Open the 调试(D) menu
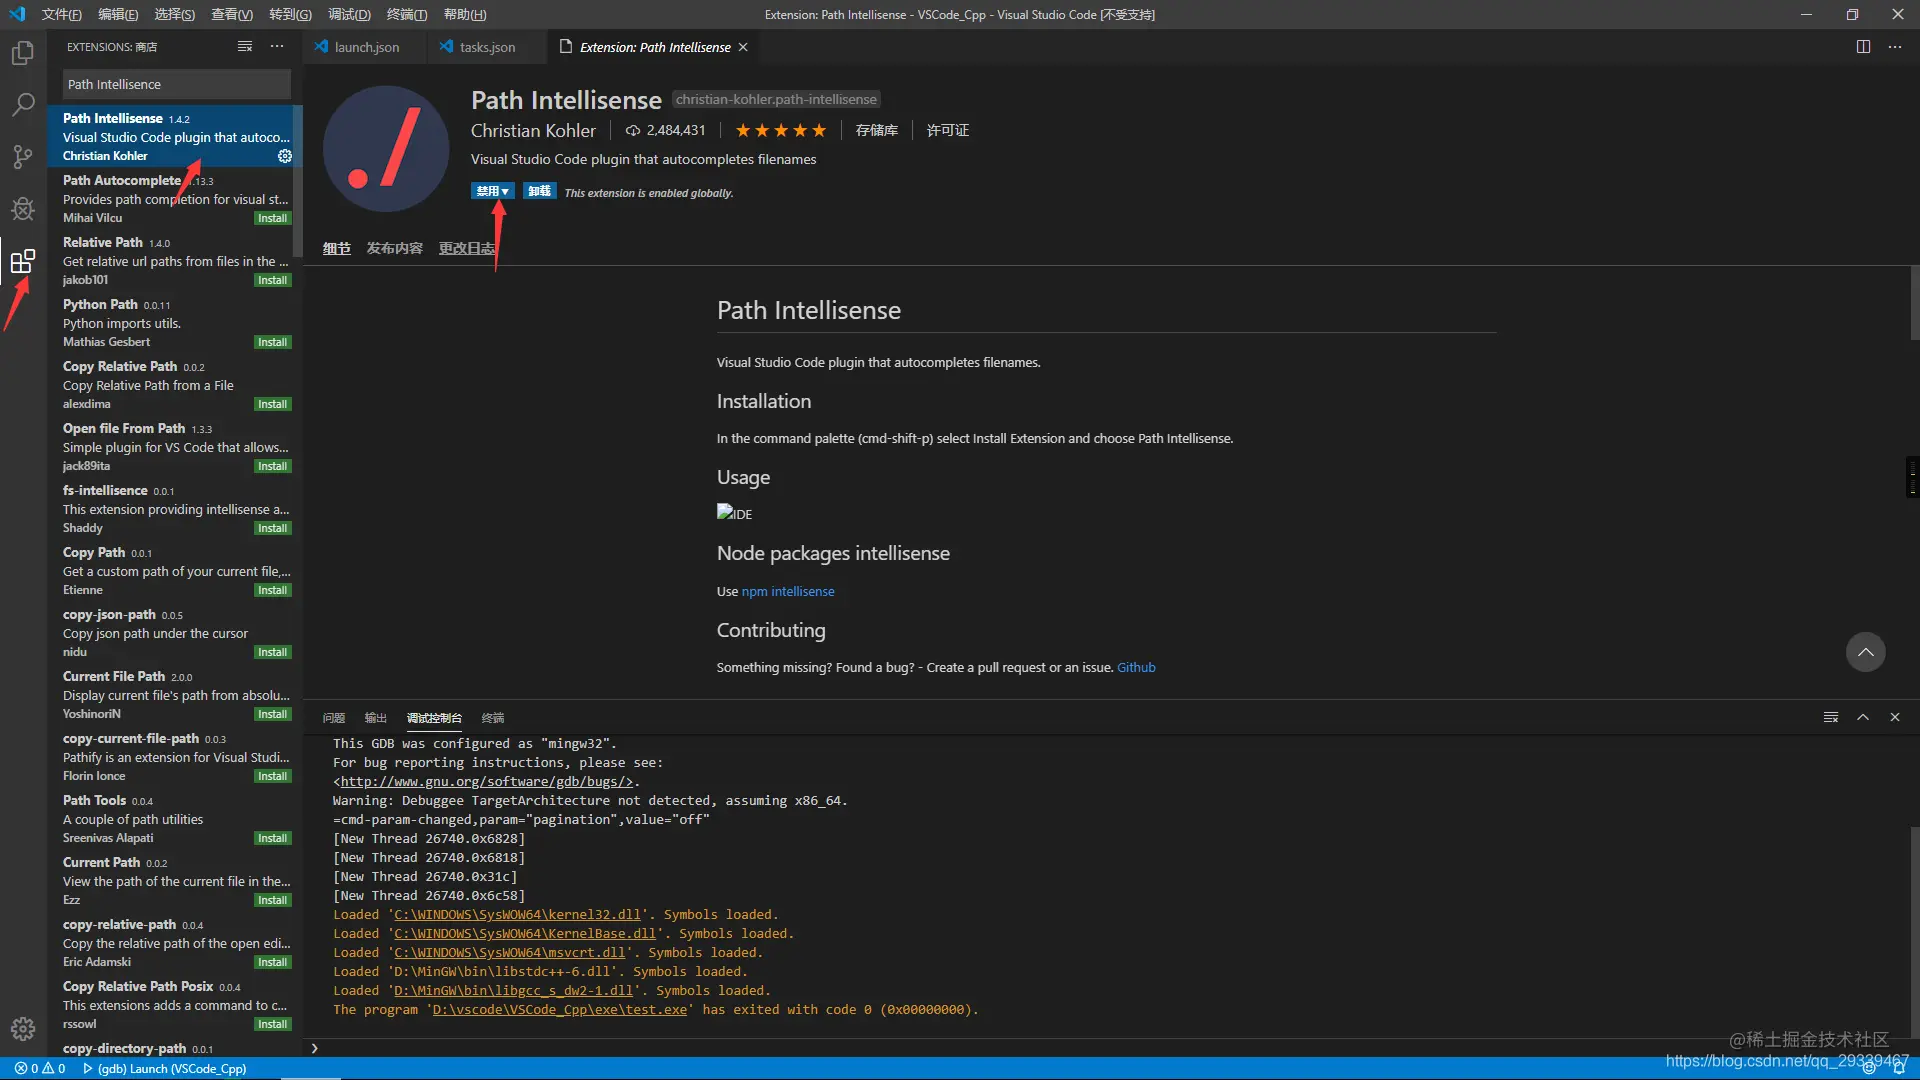 pos(349,14)
